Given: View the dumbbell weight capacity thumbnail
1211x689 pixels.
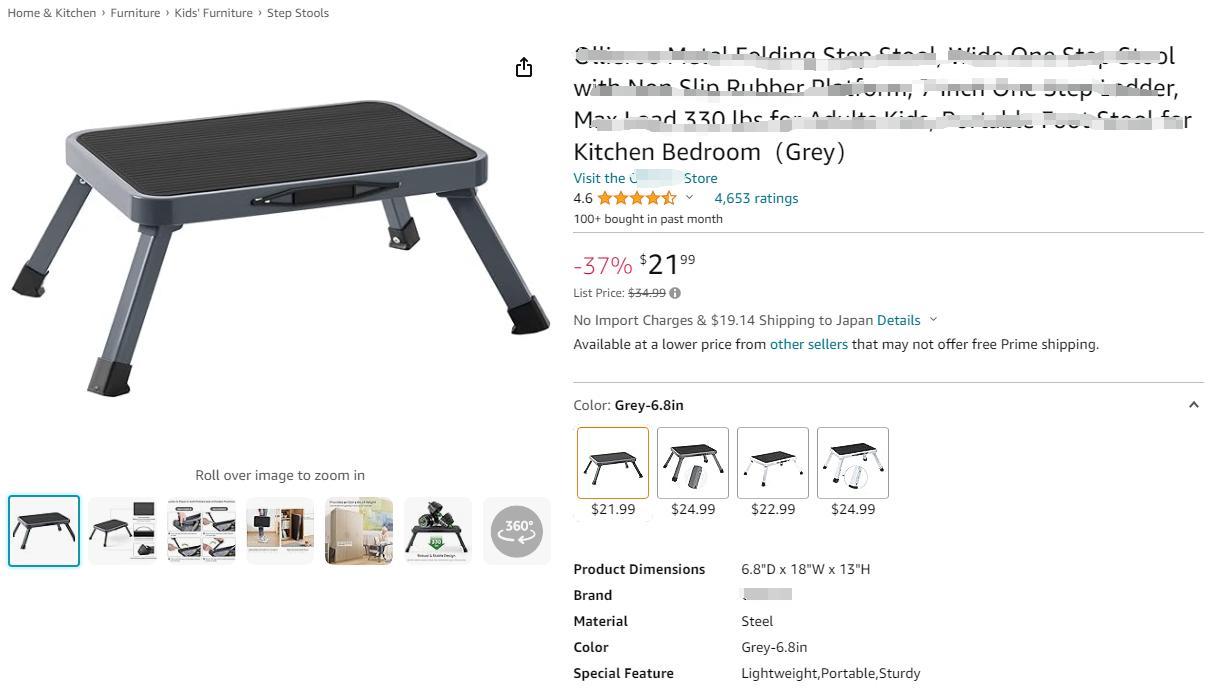Looking at the screenshot, I should 438,531.
